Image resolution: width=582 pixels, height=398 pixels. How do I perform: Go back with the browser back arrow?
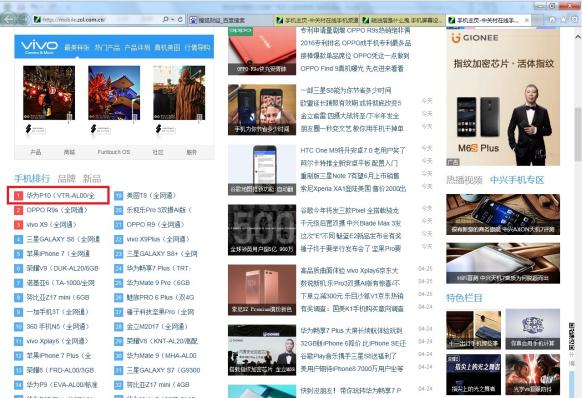(9, 19)
